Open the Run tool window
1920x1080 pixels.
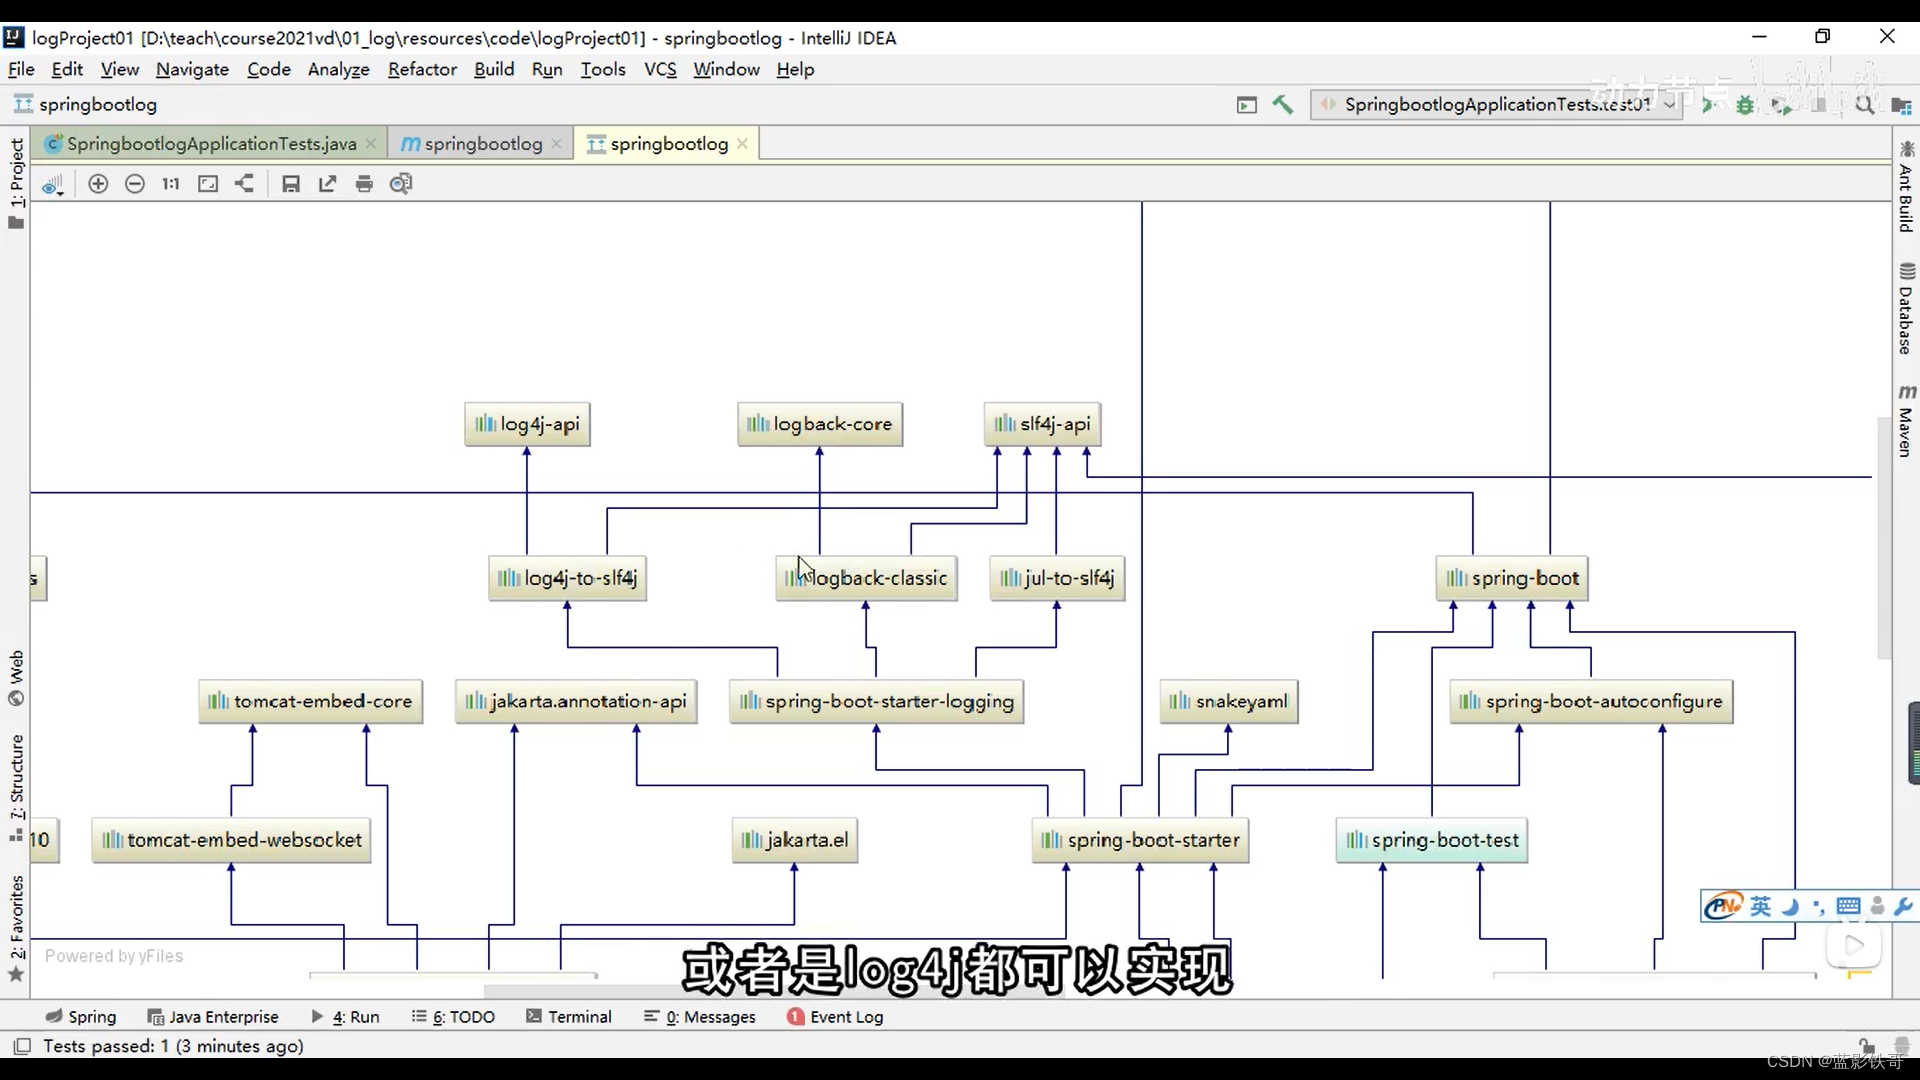pos(345,1017)
